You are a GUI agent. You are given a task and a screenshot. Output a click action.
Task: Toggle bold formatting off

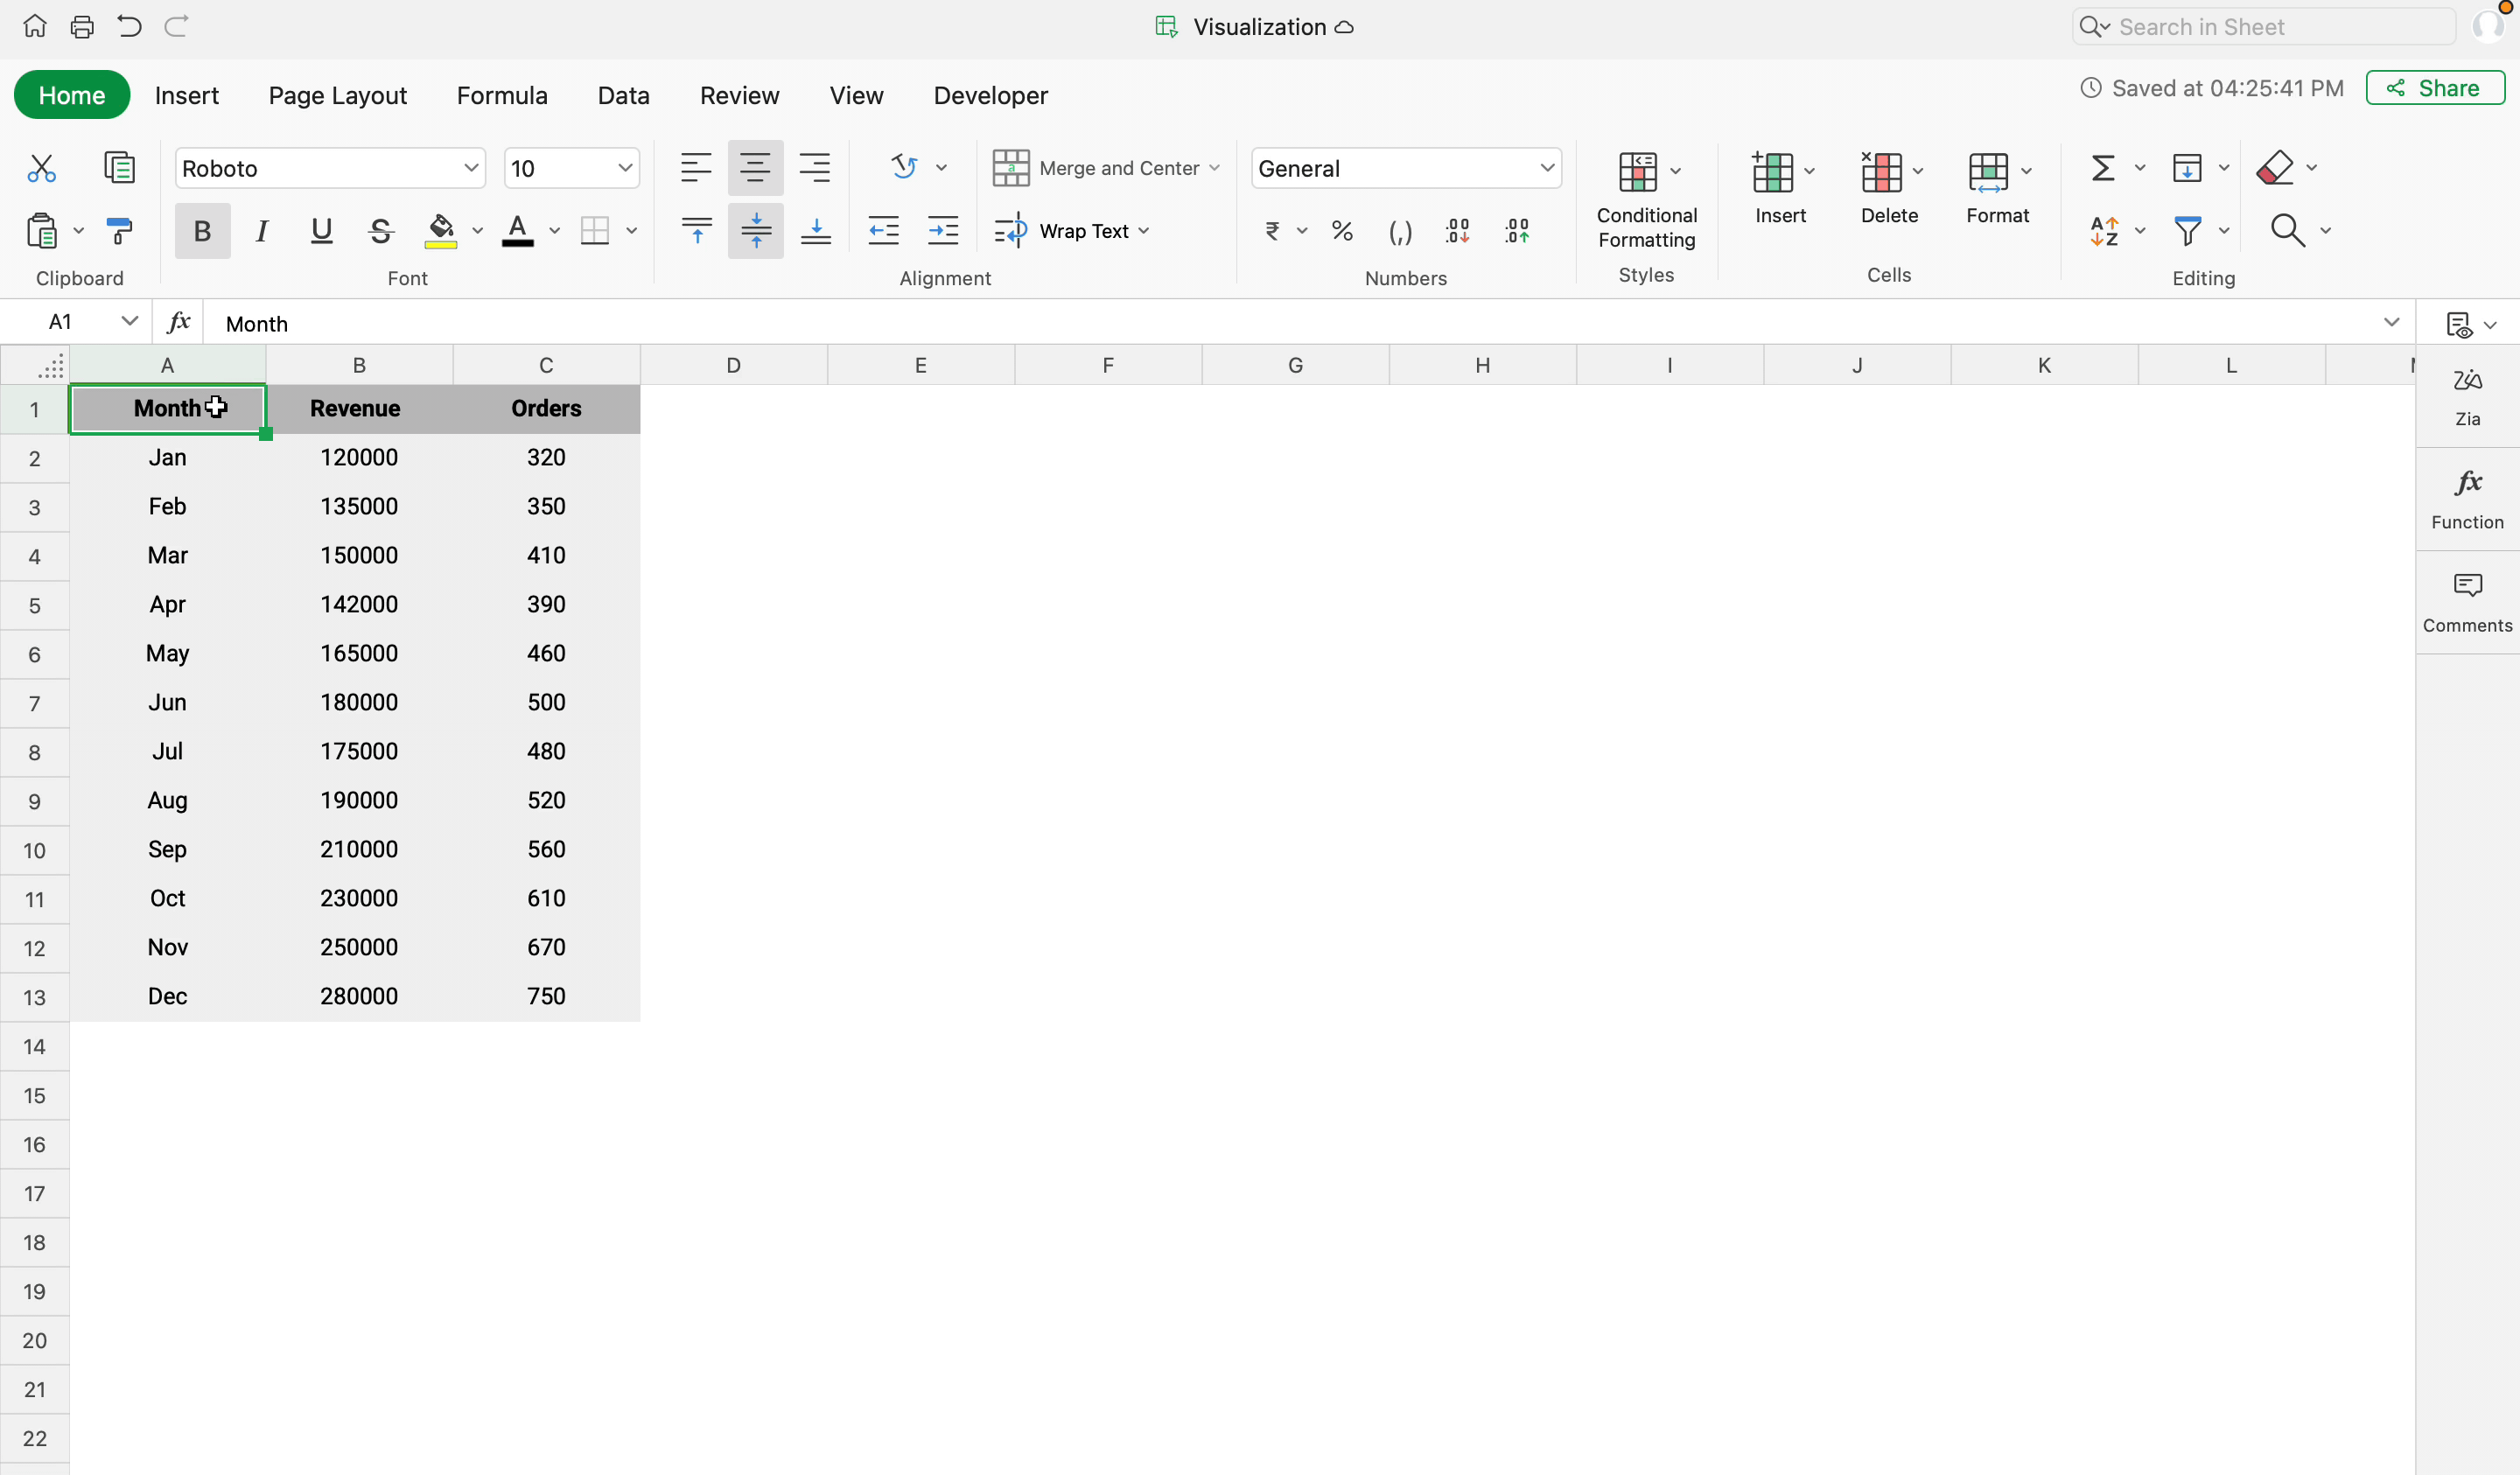coord(202,231)
